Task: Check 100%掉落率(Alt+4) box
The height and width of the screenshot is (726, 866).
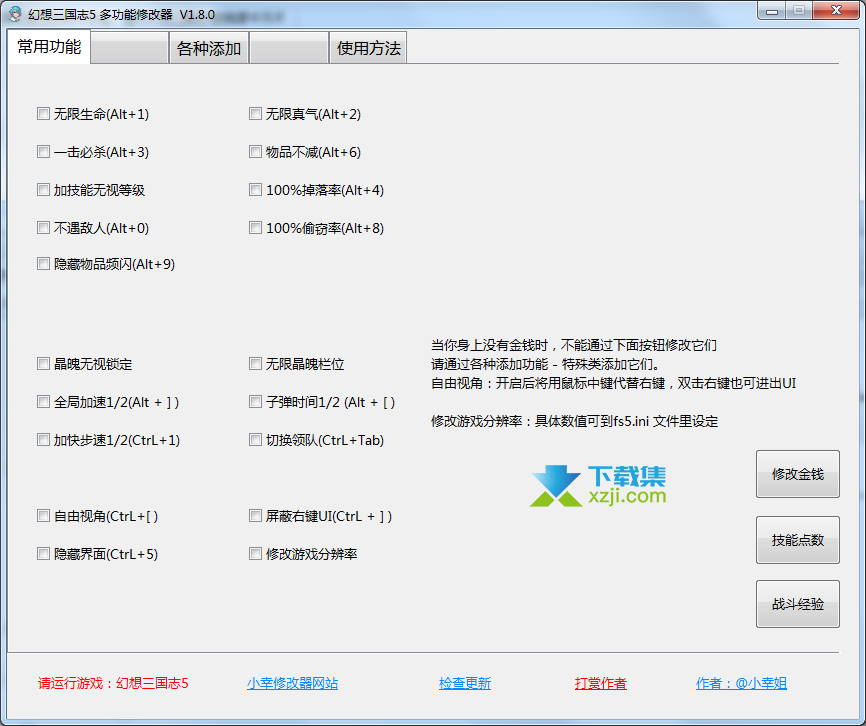Action: 255,190
